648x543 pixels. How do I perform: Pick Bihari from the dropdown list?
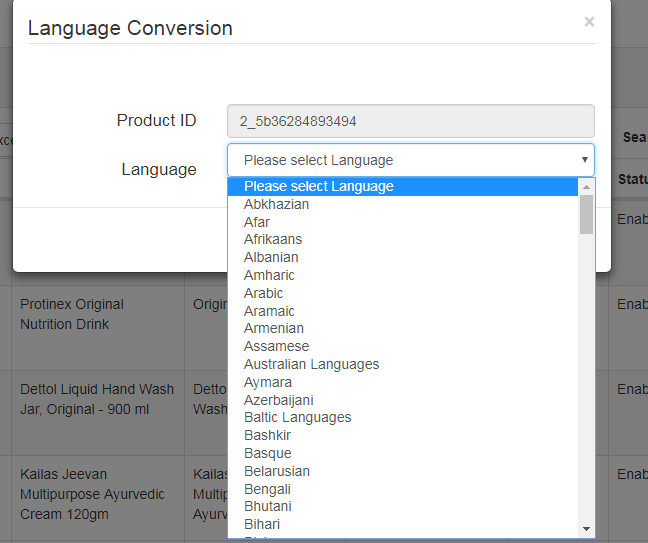[x=262, y=524]
